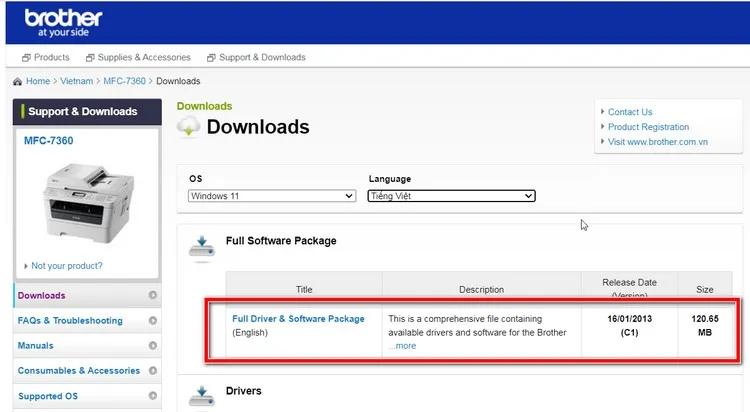Click the Contact Us link
Viewport: 750px width, 412px height.
630,112
